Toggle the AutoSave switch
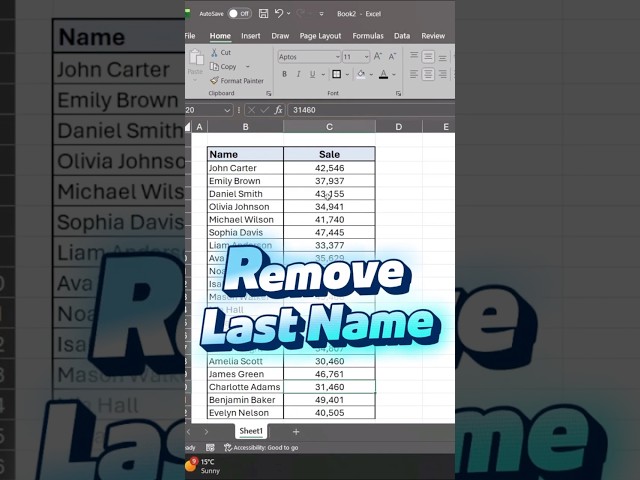 click(x=240, y=13)
